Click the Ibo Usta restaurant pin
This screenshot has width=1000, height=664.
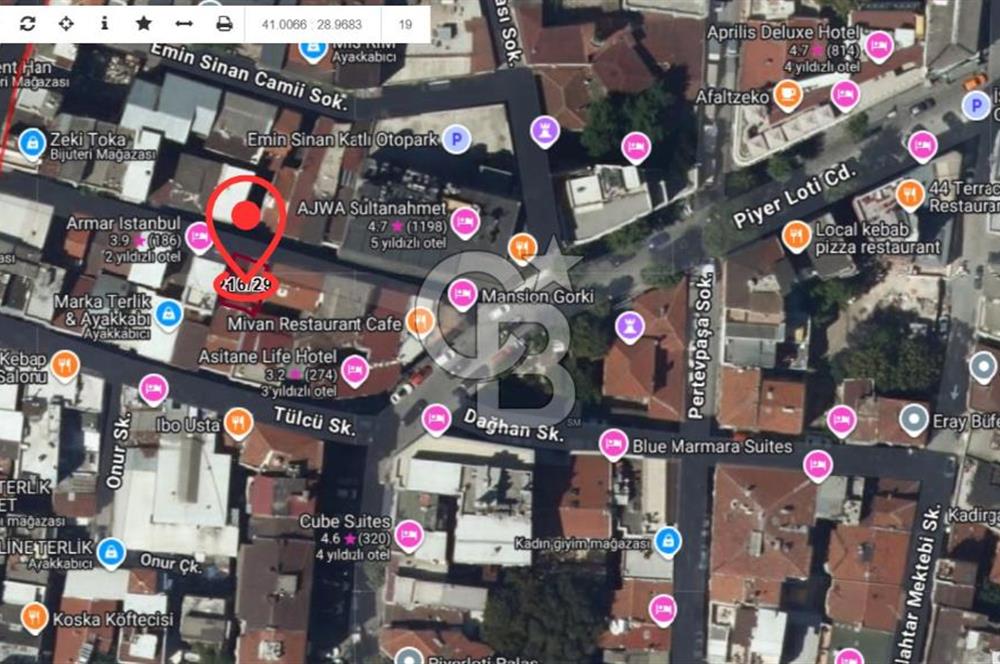(x=239, y=424)
